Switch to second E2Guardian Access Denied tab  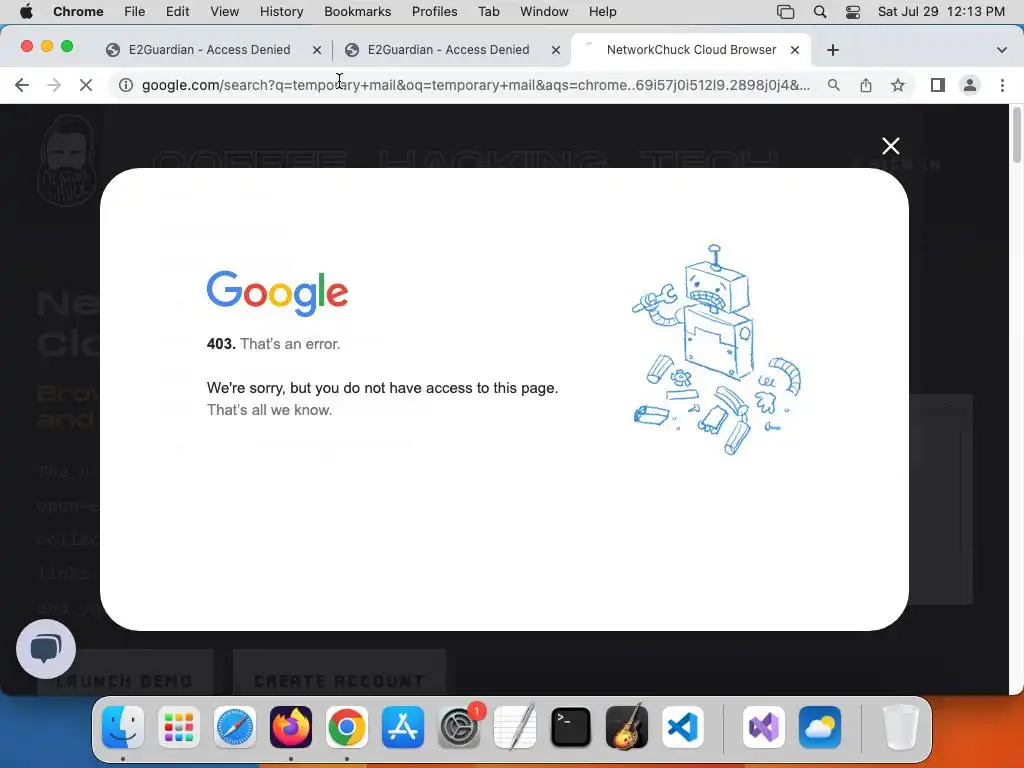pos(448,50)
